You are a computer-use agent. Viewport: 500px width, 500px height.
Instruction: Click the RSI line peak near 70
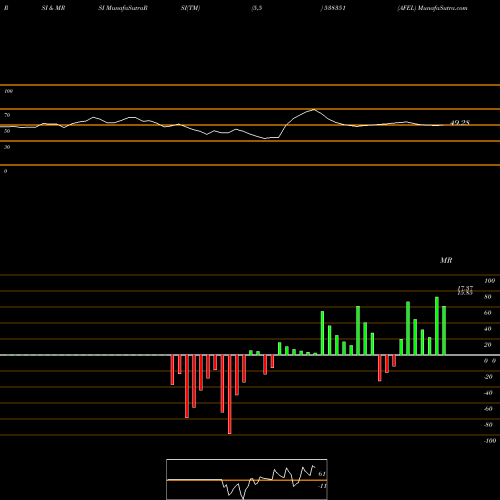314,110
